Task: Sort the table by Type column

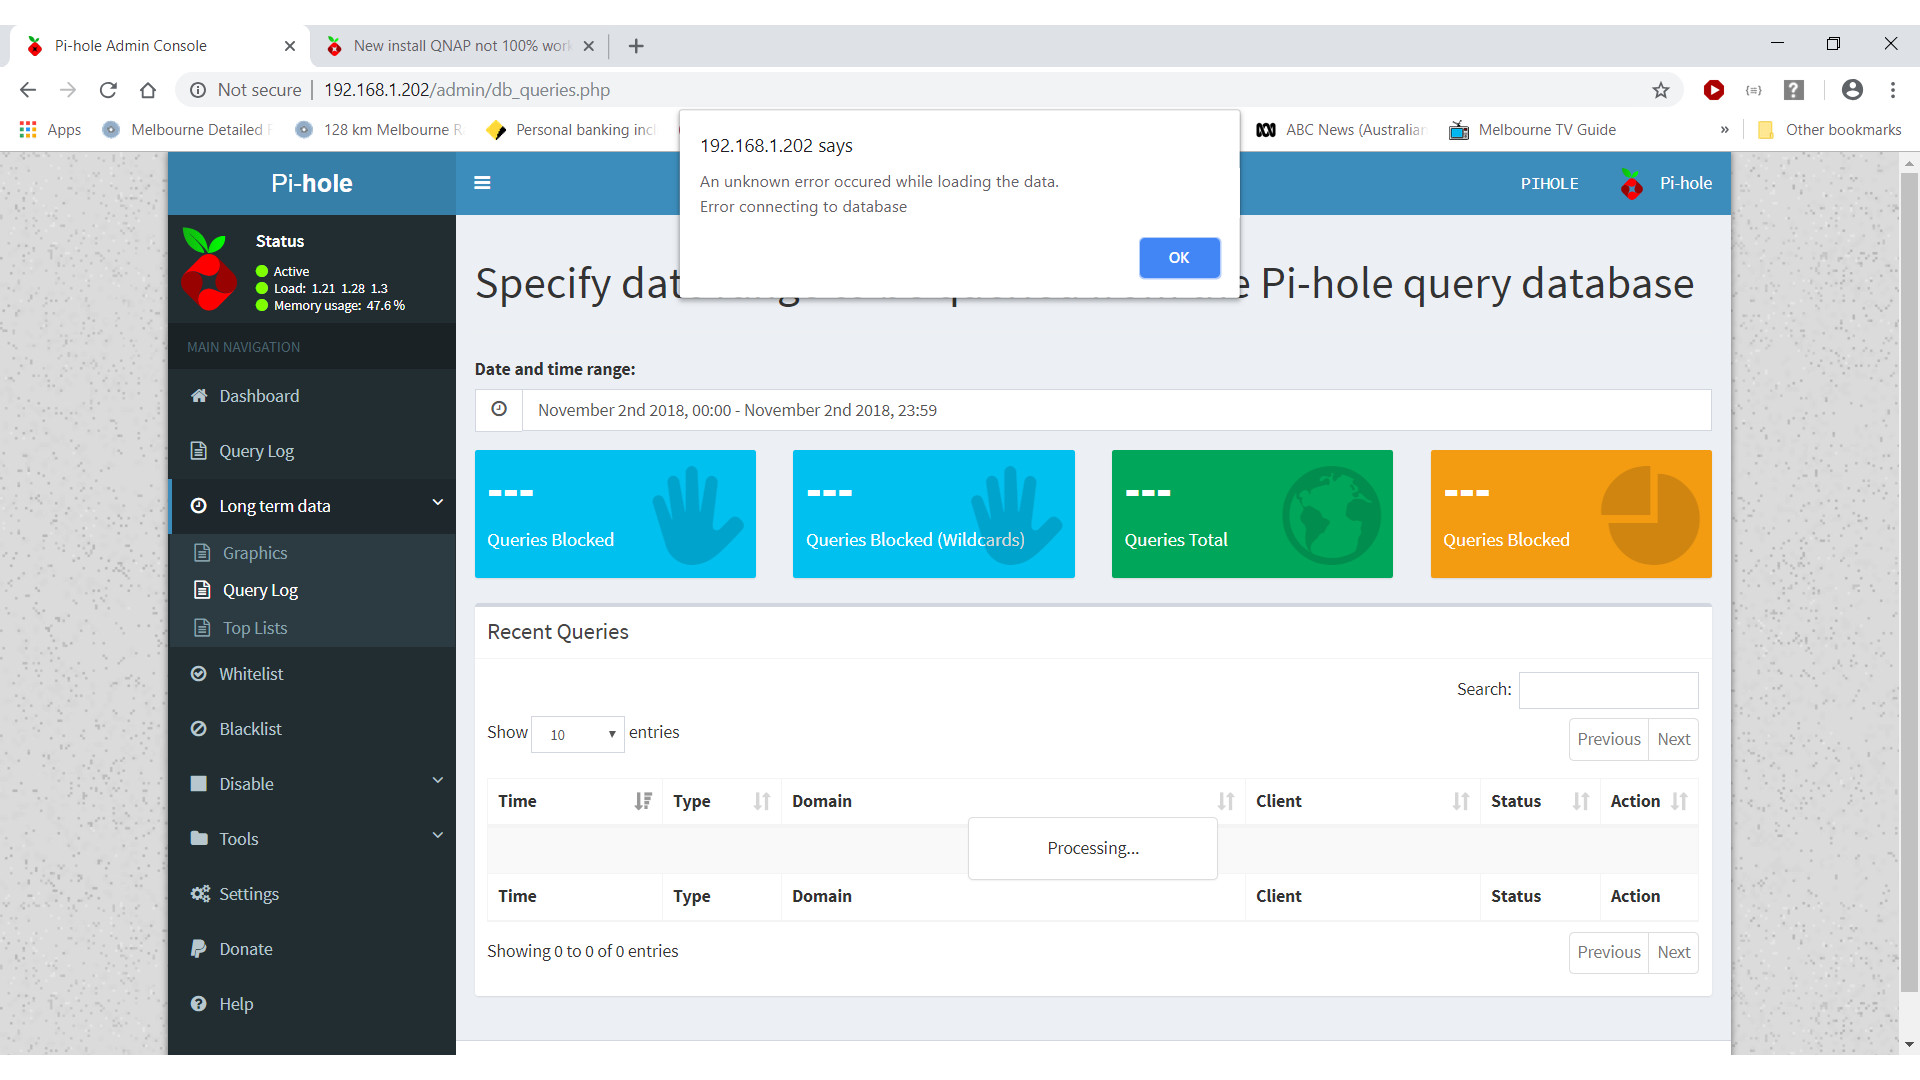Action: [x=721, y=801]
